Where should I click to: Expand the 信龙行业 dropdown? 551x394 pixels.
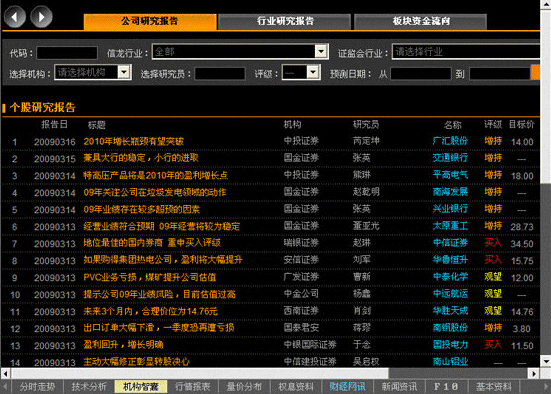click(x=321, y=52)
